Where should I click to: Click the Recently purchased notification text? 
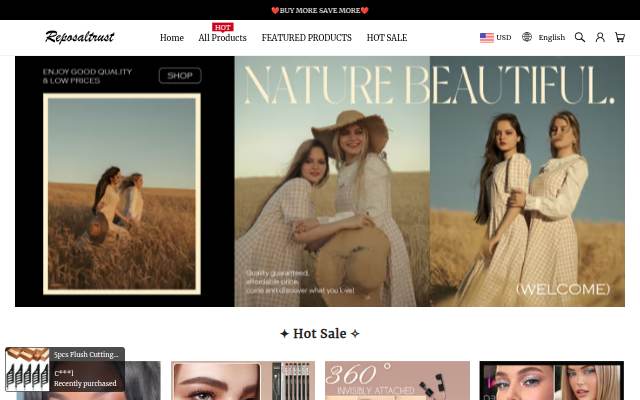pyautogui.click(x=85, y=384)
